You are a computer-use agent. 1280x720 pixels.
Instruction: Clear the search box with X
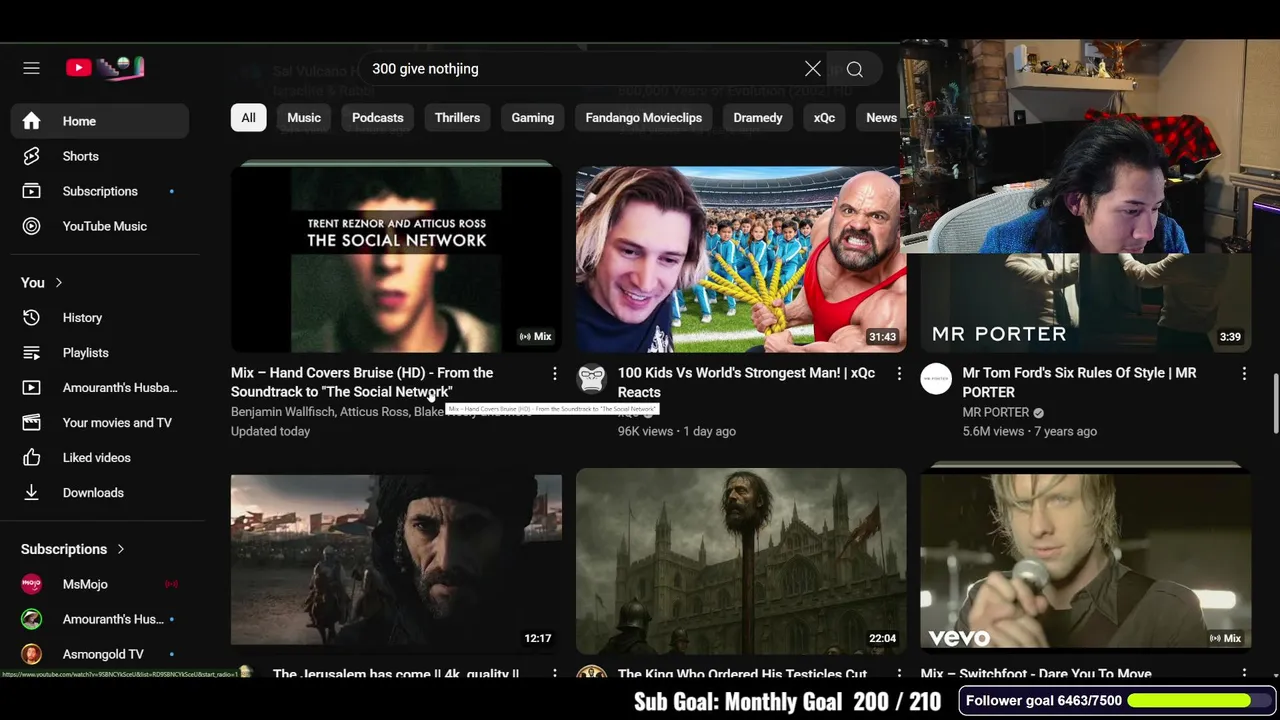click(813, 69)
